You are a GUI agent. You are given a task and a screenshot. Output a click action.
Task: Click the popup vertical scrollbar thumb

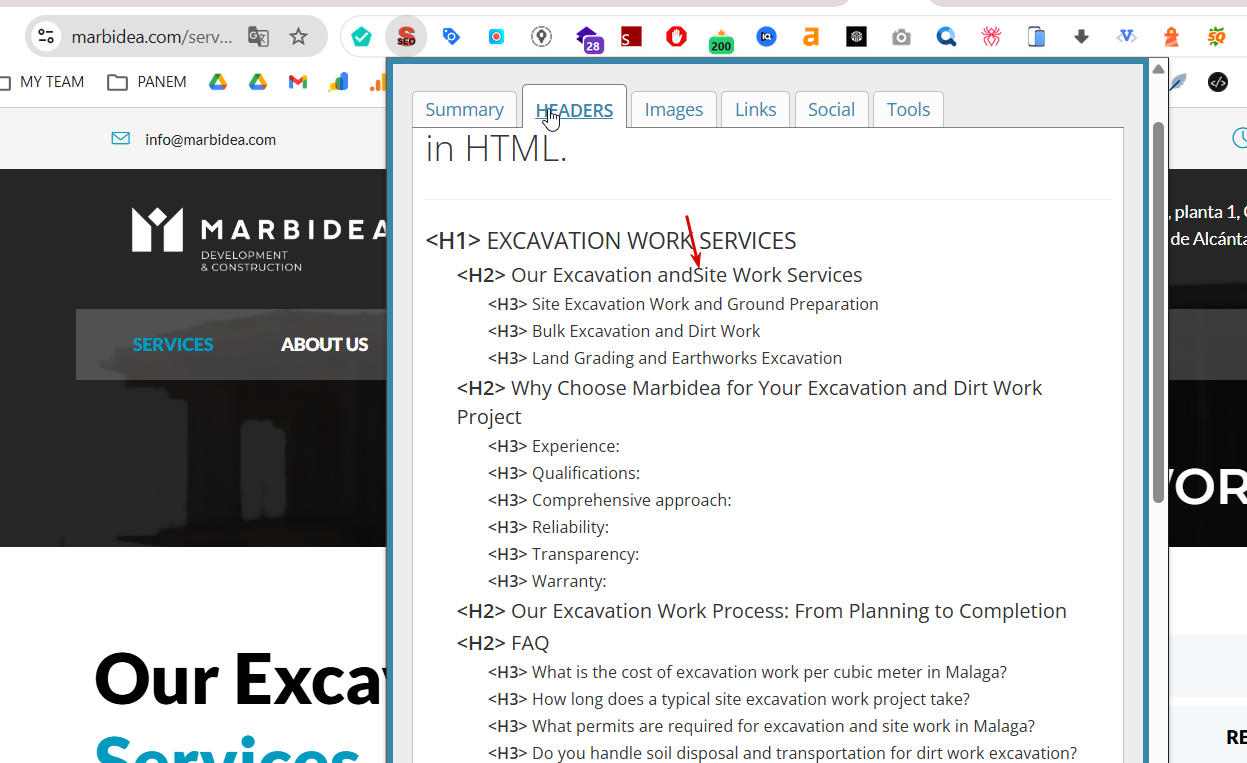click(x=1158, y=312)
